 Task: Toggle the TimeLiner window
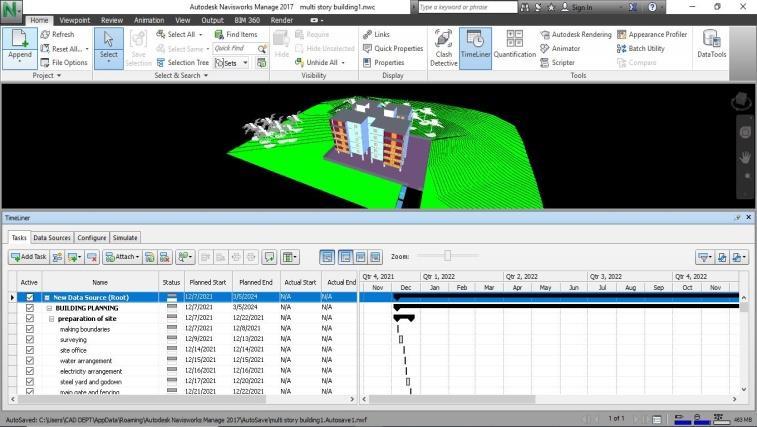click(x=475, y=47)
